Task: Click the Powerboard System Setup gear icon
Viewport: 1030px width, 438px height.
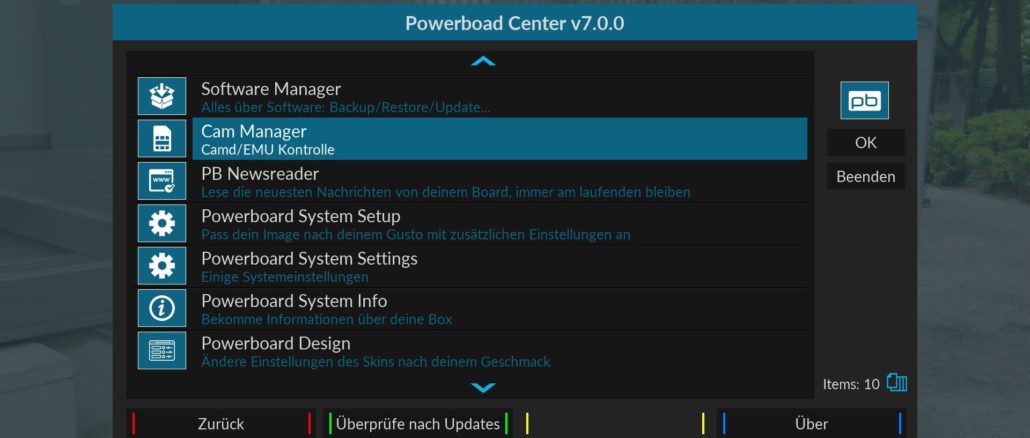Action: 162,223
